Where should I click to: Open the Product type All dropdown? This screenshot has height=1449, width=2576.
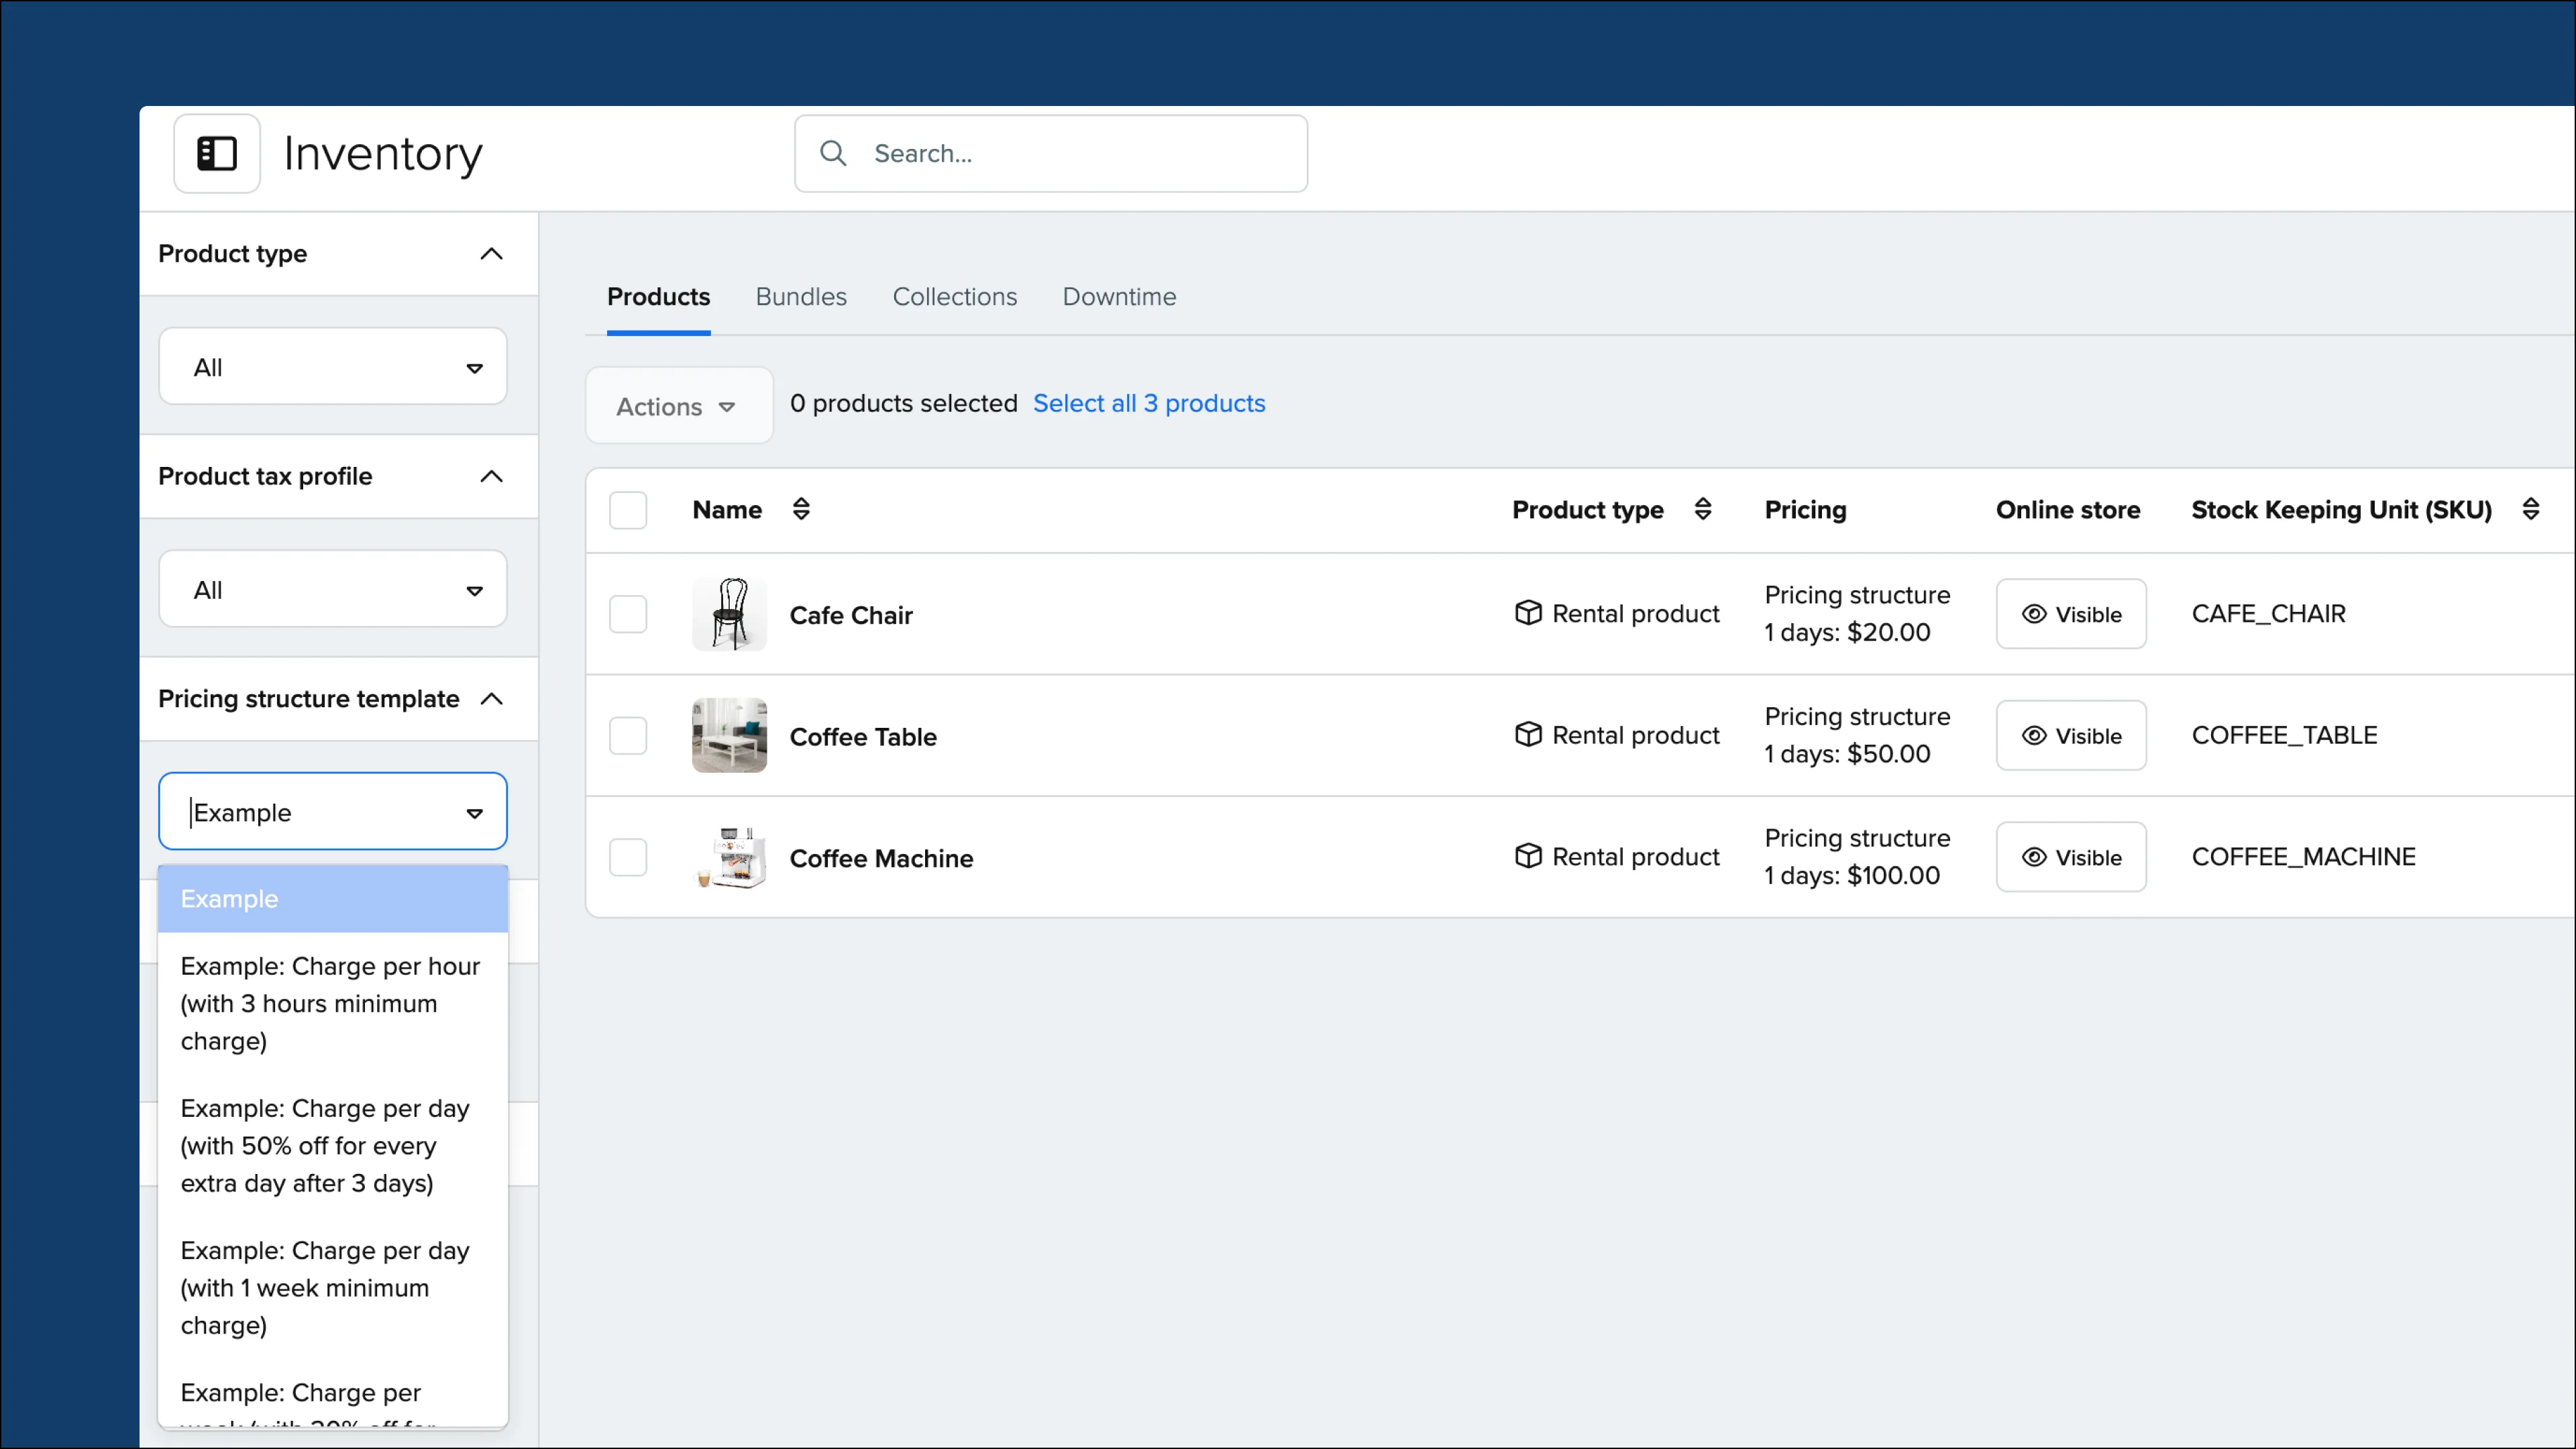coord(333,367)
